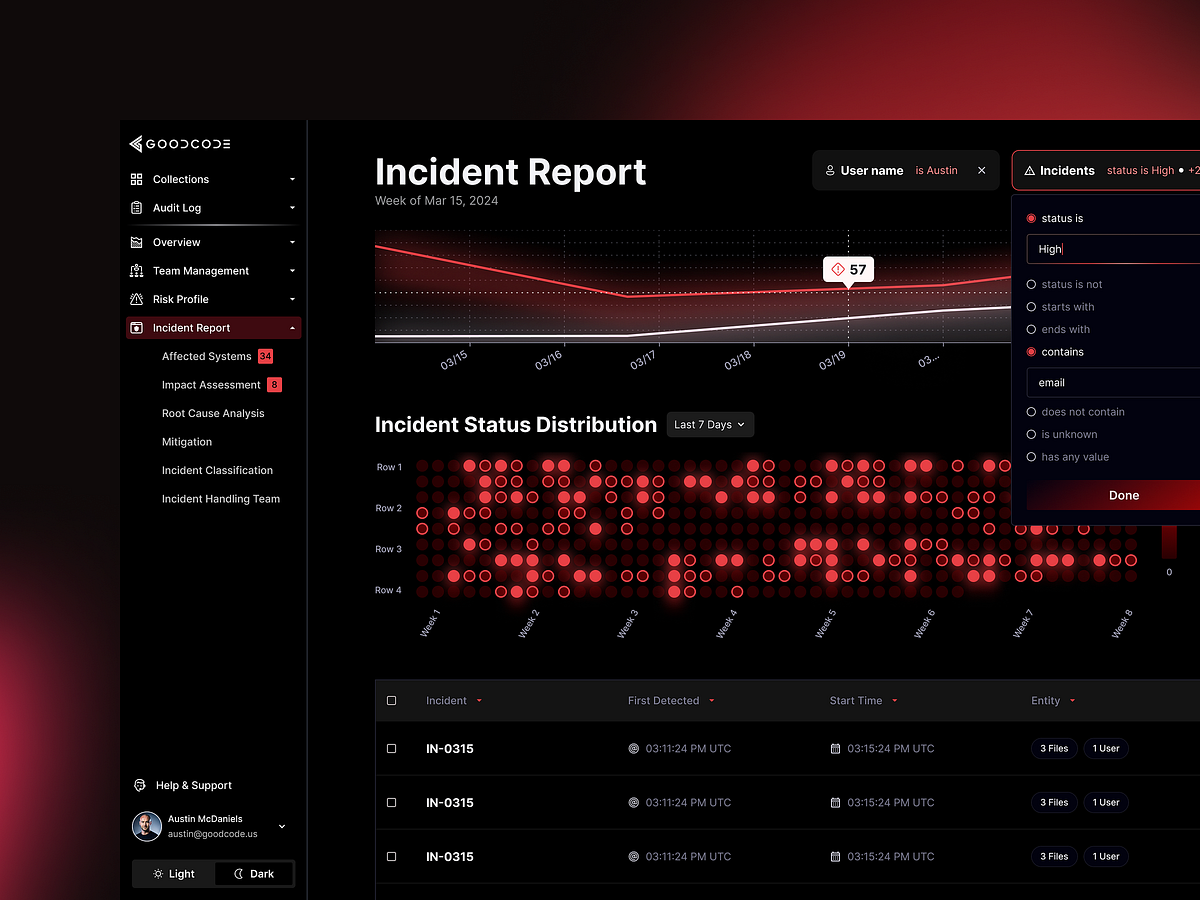
Task: Open Collections via its grid icon
Action: point(137,179)
